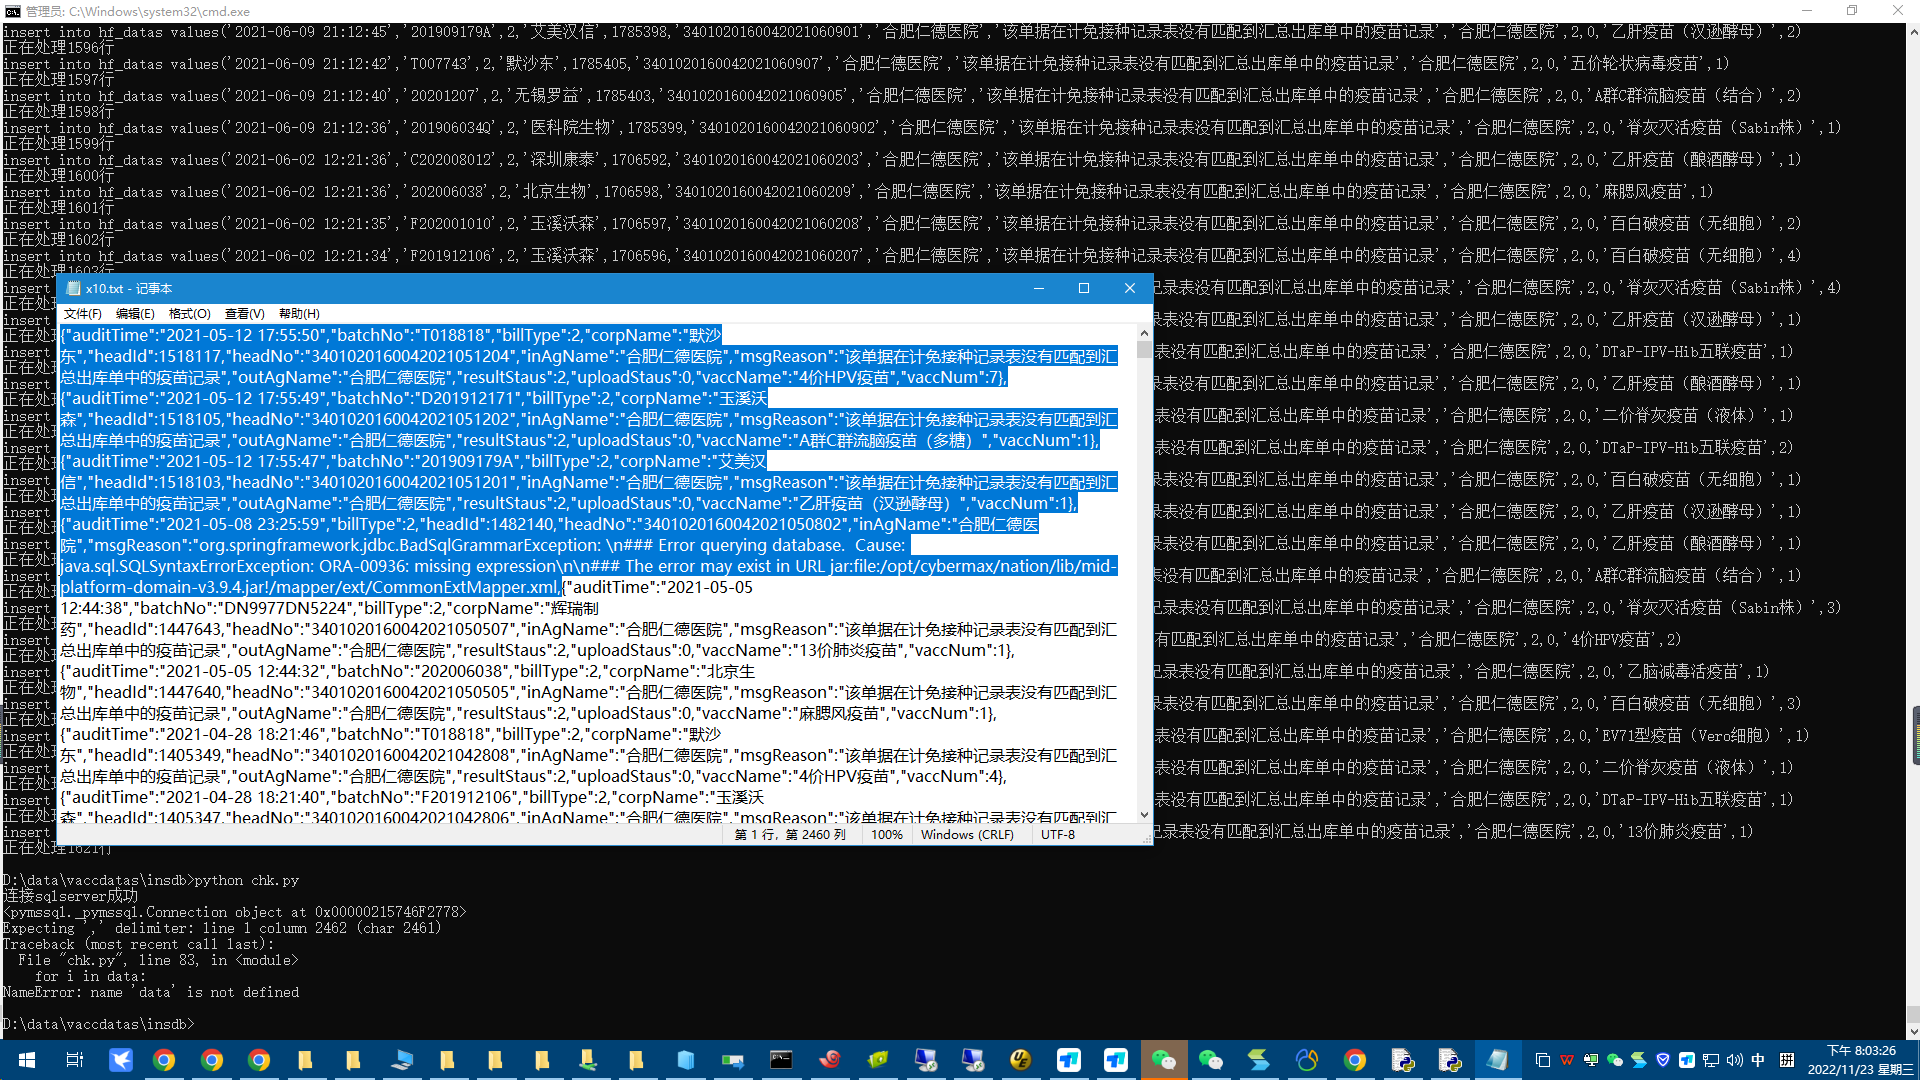The height and width of the screenshot is (1080, 1920).
Task: Open the blue bird app on taskbar
Action: click(x=121, y=1060)
